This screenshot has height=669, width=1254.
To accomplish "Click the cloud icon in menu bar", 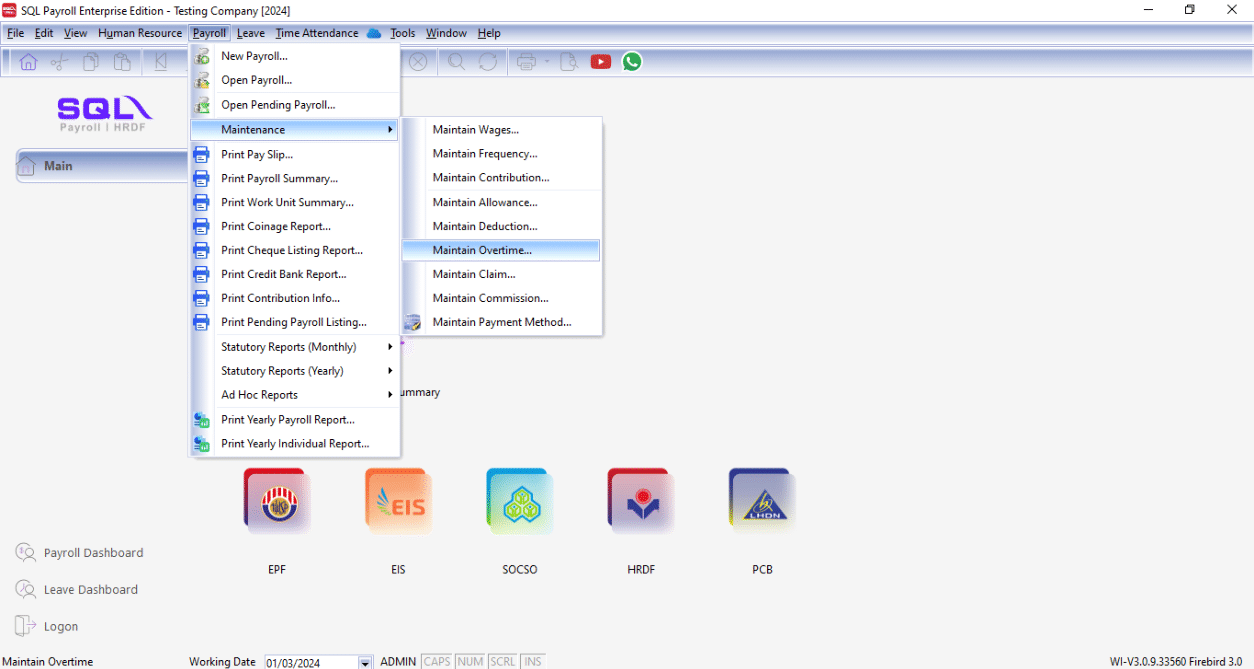I will coord(374,33).
